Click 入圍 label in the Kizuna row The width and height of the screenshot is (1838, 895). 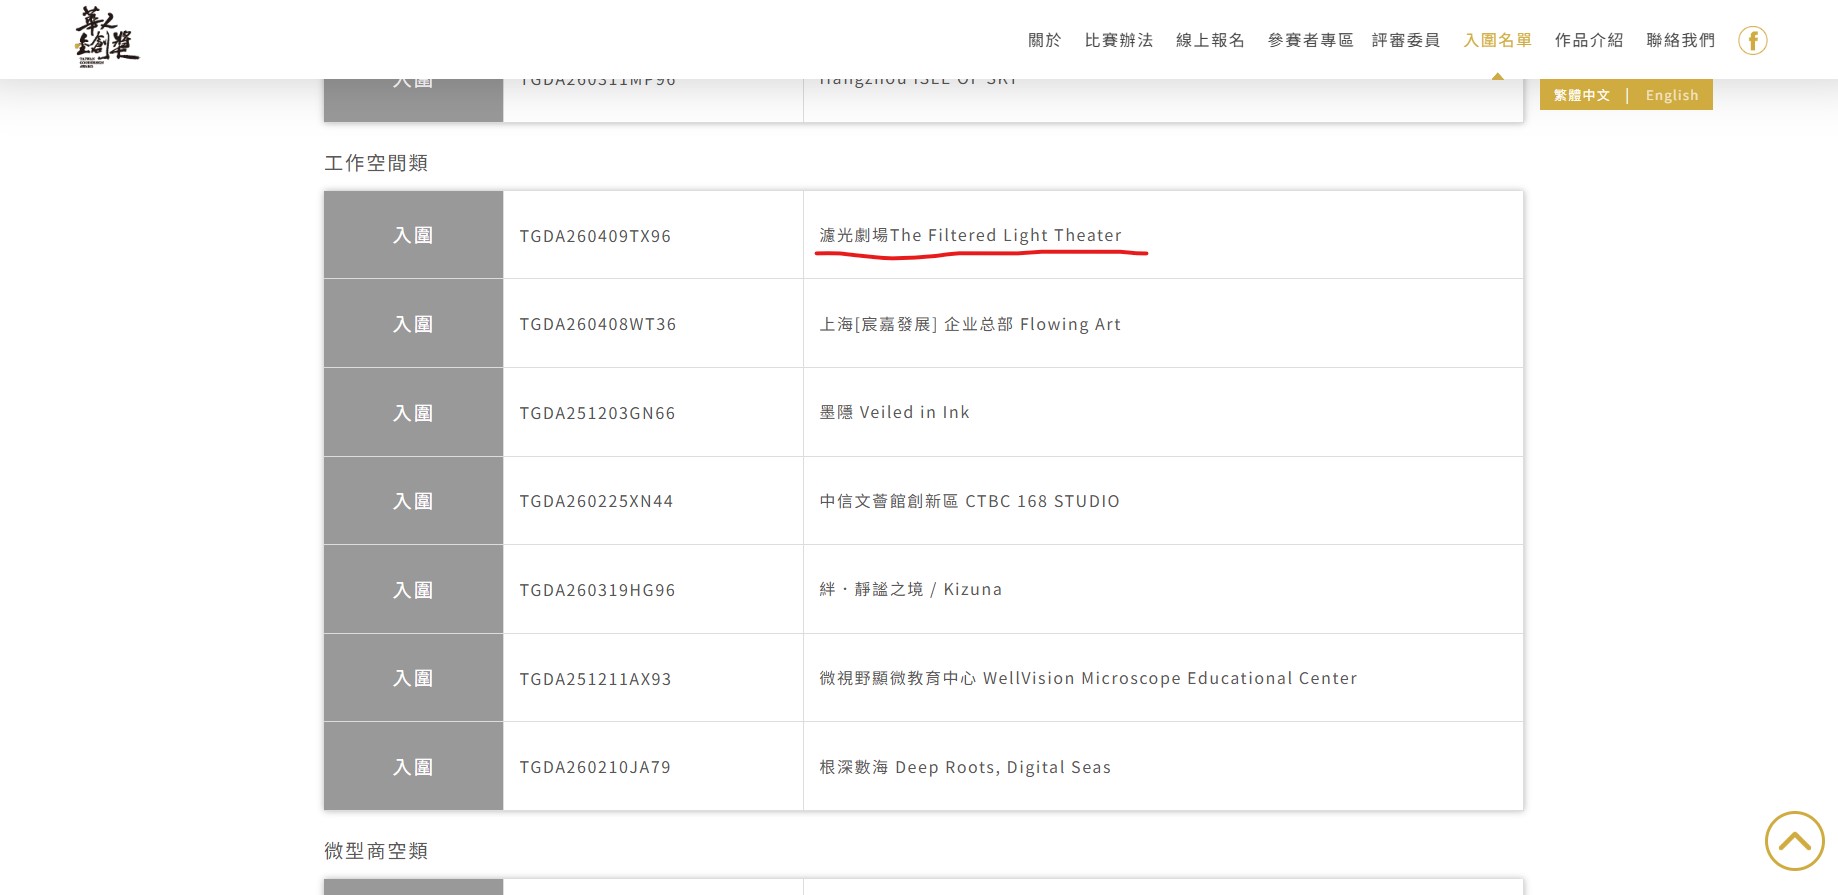[x=413, y=590]
